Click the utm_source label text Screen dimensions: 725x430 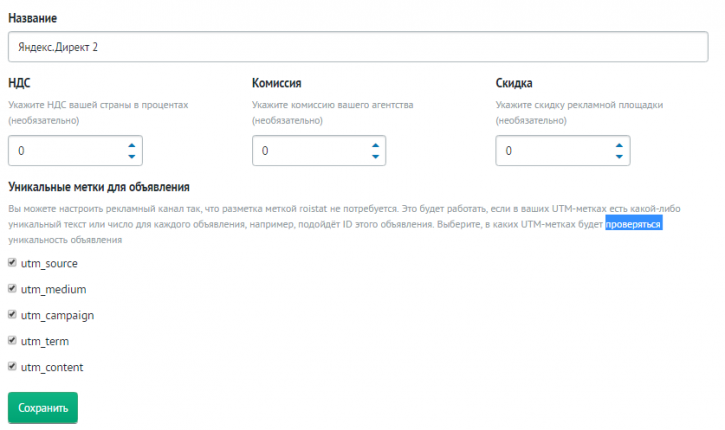coord(49,264)
